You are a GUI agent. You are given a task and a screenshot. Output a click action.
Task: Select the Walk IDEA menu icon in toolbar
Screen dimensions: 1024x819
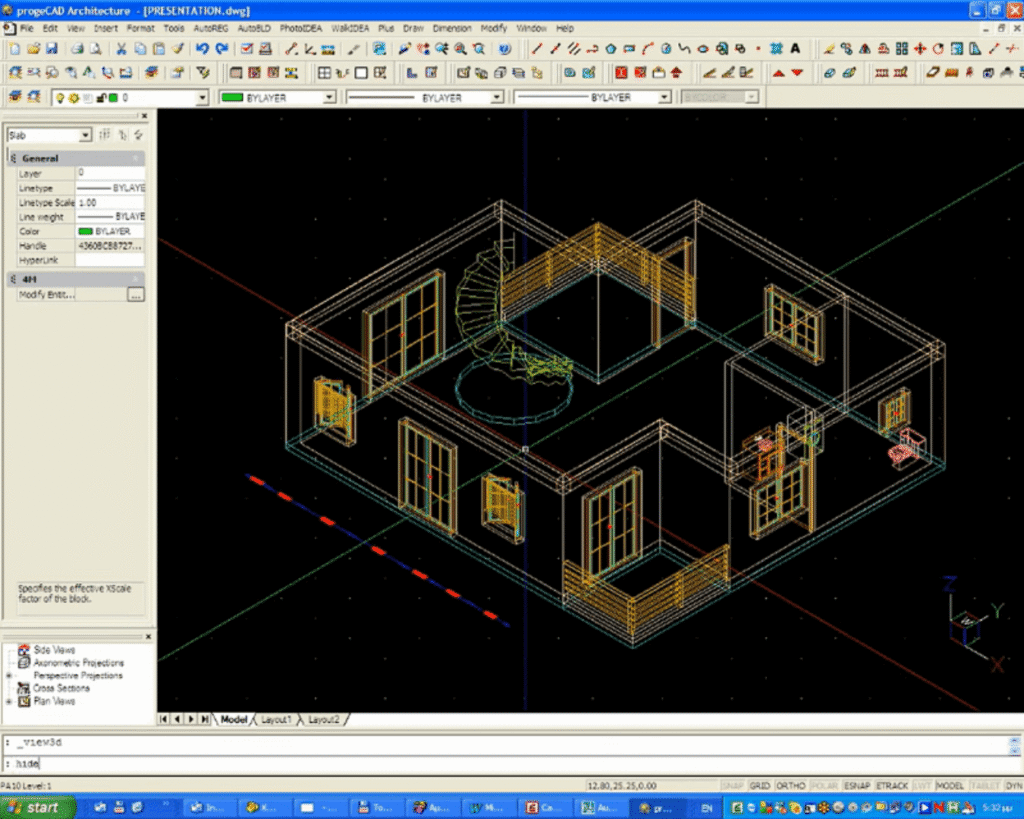350,28
